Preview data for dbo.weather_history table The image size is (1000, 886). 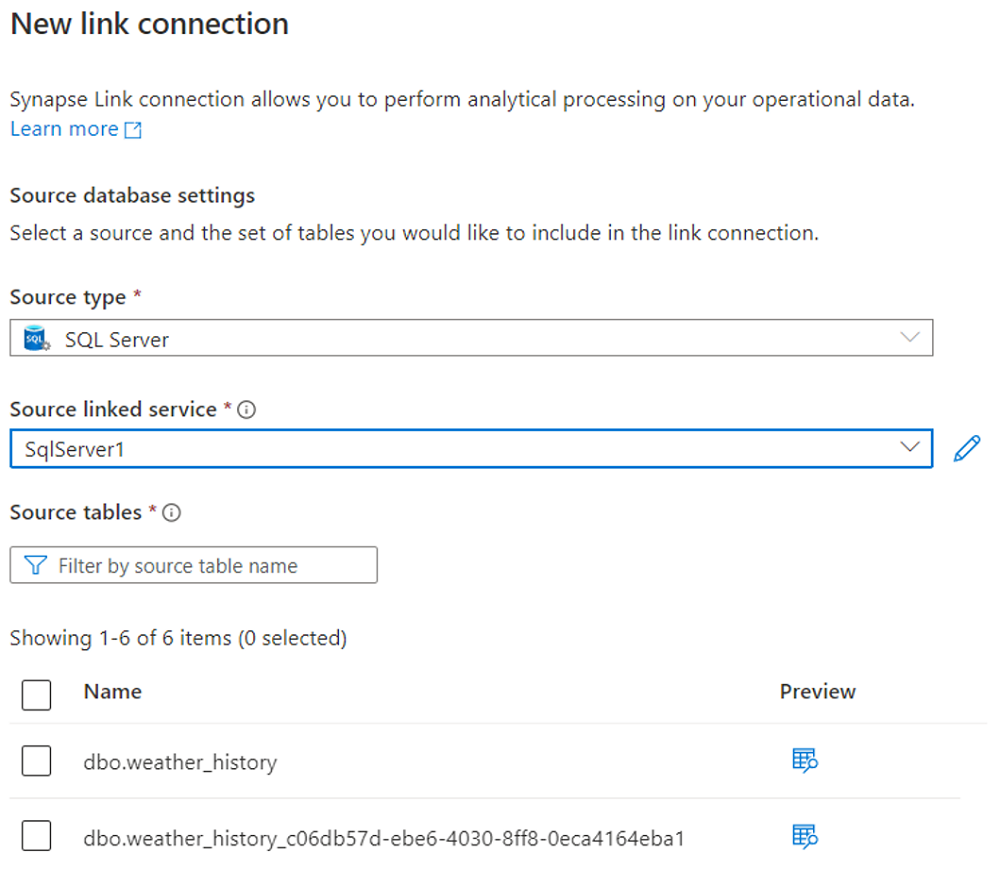(x=804, y=761)
